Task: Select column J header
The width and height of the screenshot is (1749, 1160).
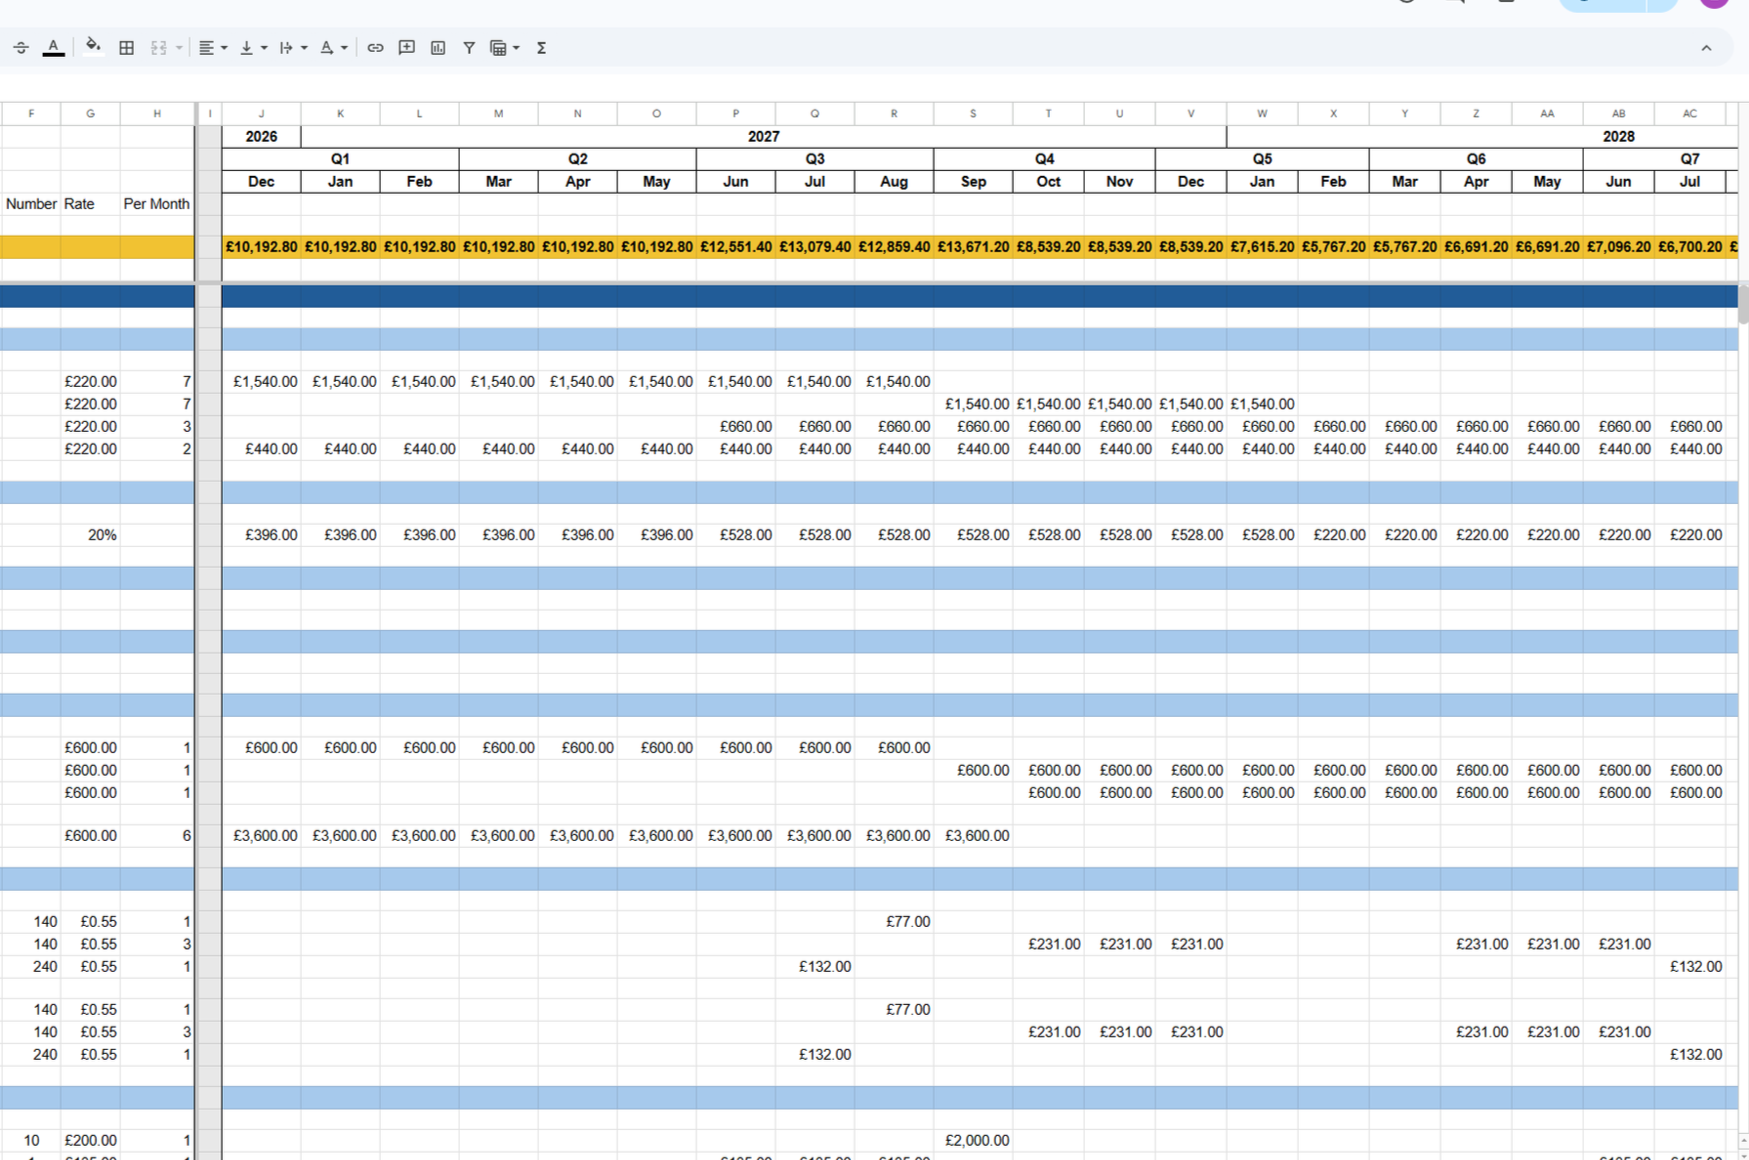Action: (x=261, y=114)
